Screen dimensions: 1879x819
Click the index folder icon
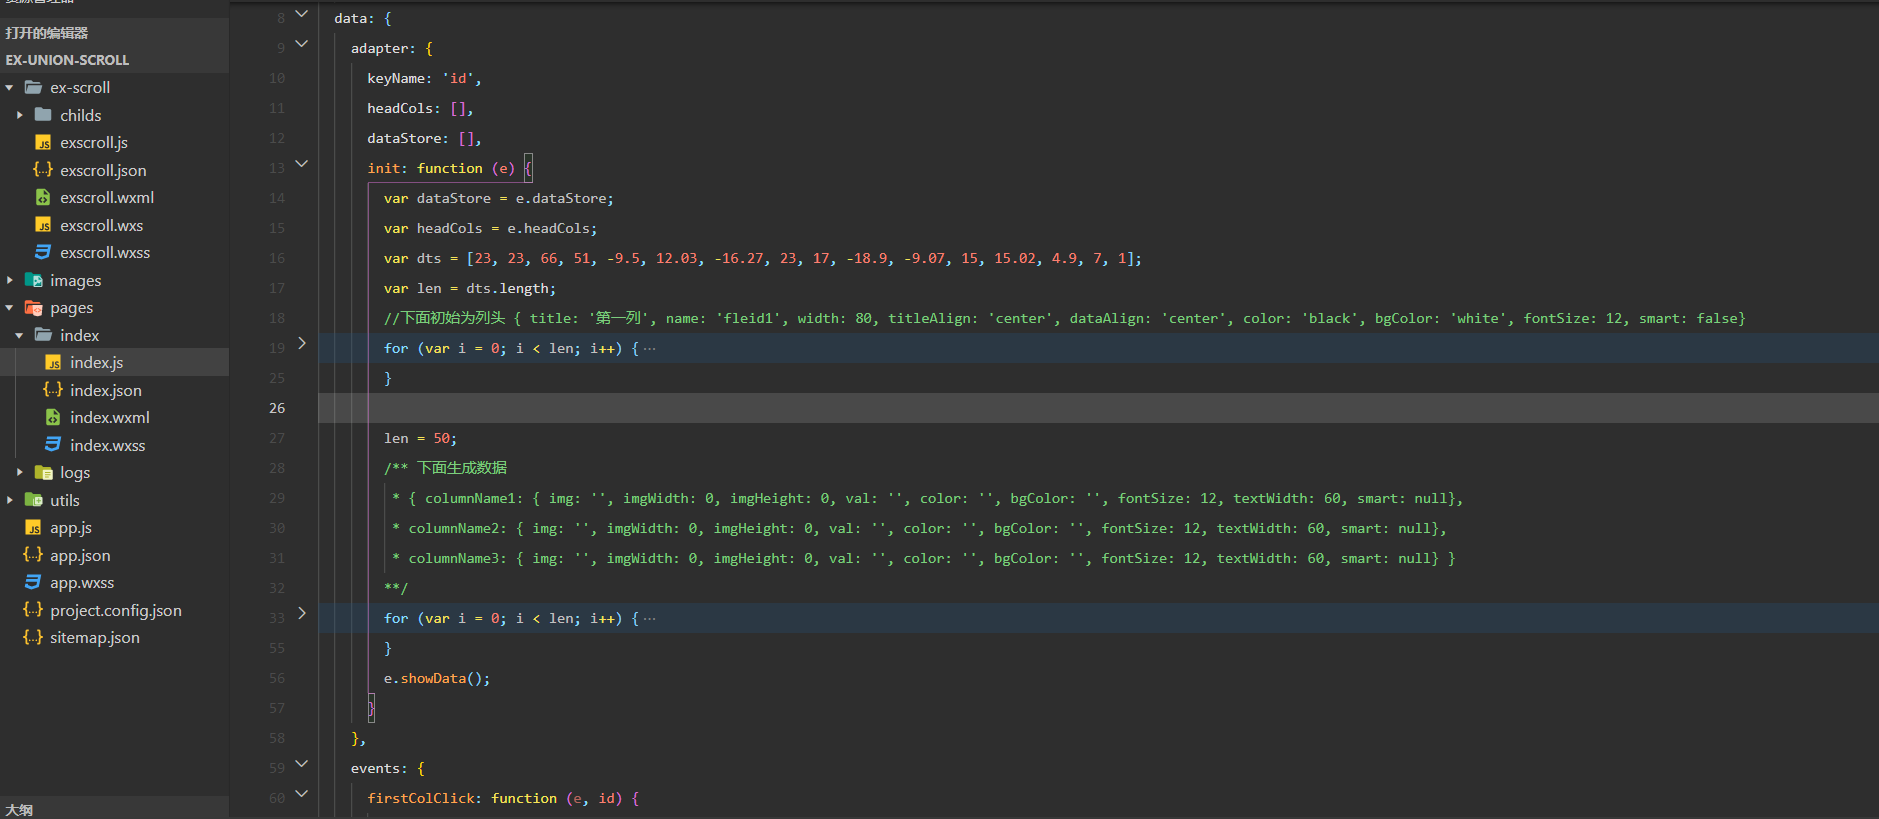[x=43, y=335]
